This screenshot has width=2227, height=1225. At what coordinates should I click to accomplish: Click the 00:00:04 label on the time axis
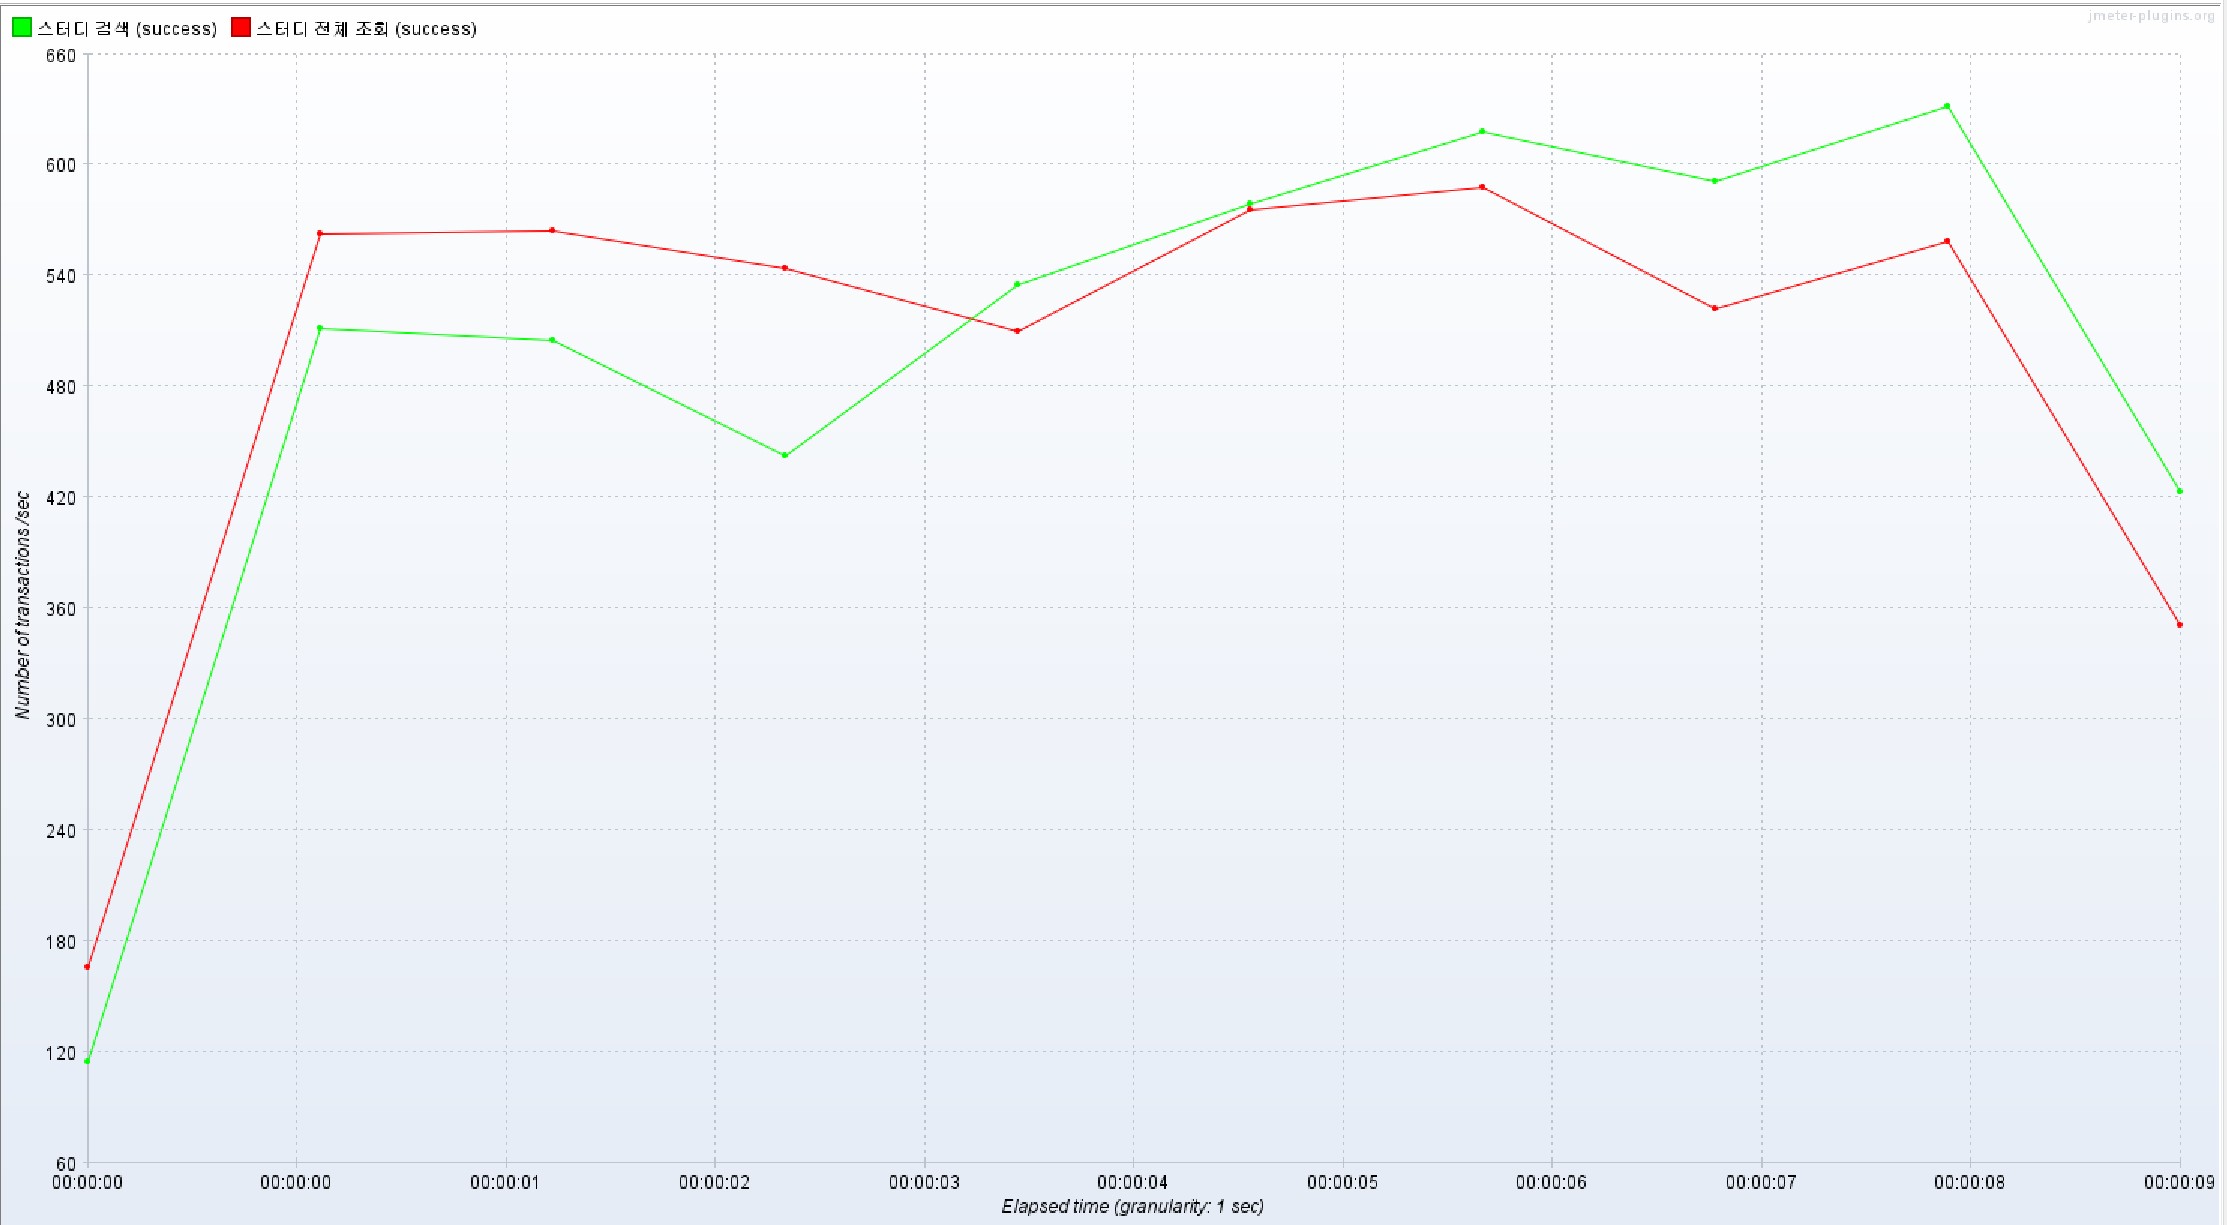pyautogui.click(x=1133, y=1182)
